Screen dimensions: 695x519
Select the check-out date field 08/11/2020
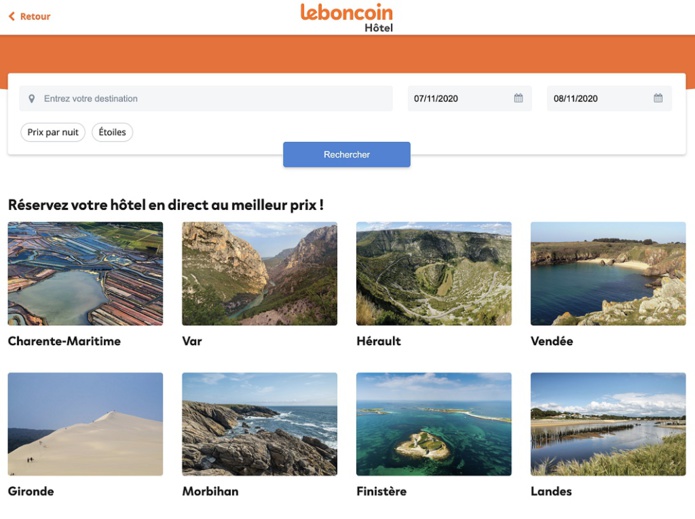point(598,99)
